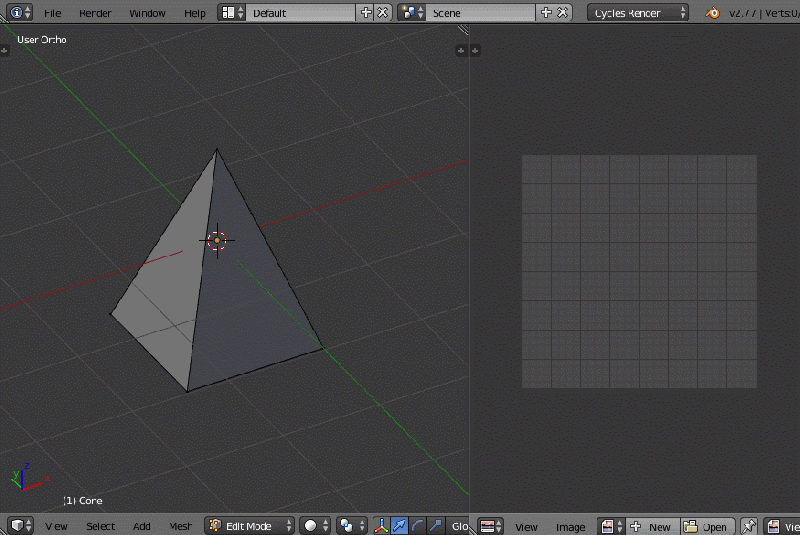This screenshot has height=535, width=800.
Task: Click the 3D view corner split handle
Action: tap(463, 29)
